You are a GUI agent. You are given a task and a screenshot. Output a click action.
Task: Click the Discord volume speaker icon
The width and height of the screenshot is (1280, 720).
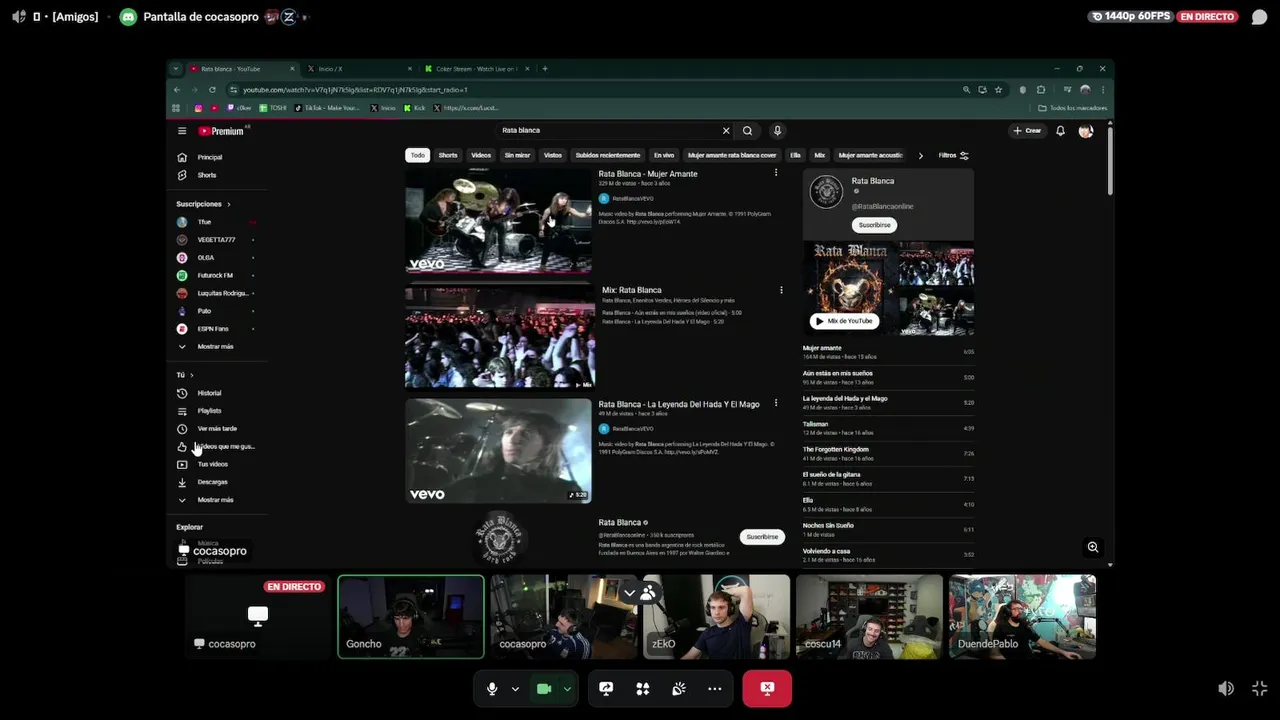tap(1226, 689)
